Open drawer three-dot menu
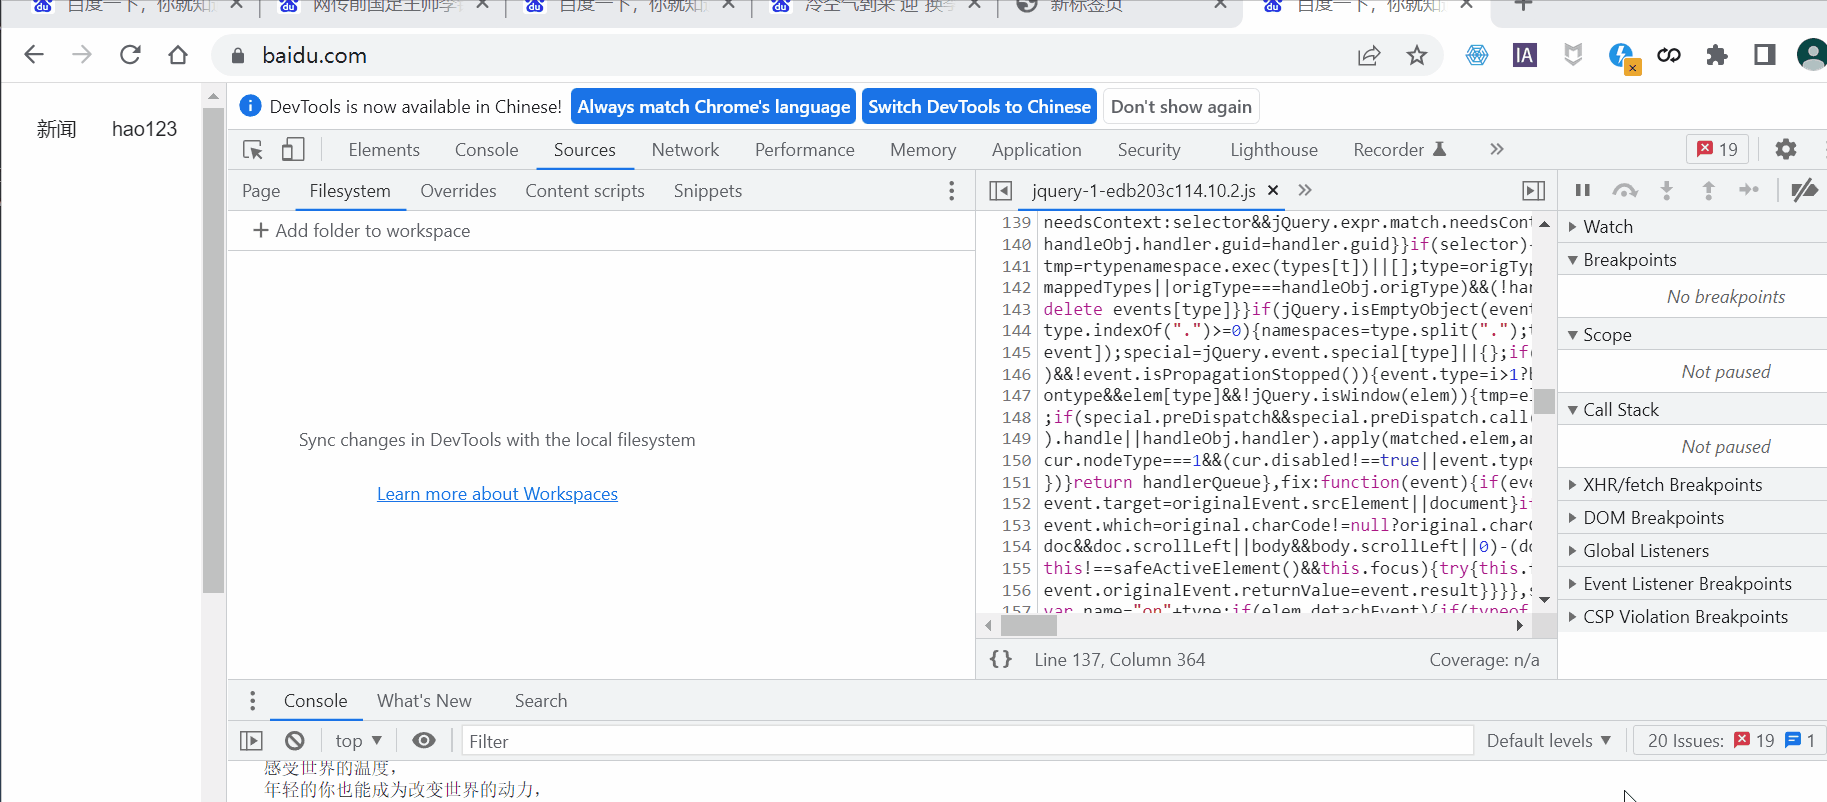Viewport: 1827px width, 802px height. 252,701
